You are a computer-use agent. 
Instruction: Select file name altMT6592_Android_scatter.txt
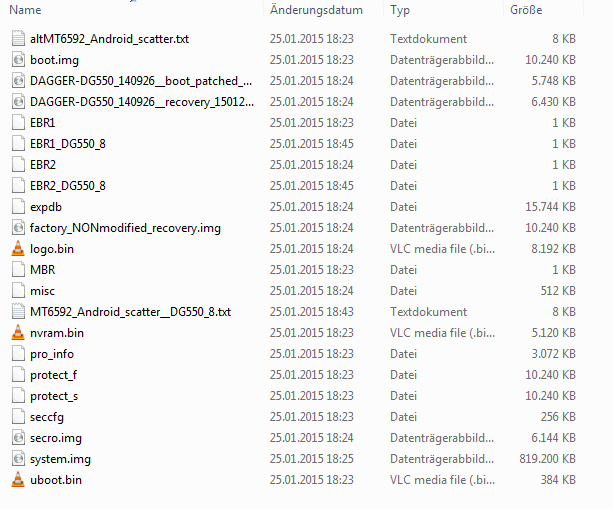[x=109, y=39]
